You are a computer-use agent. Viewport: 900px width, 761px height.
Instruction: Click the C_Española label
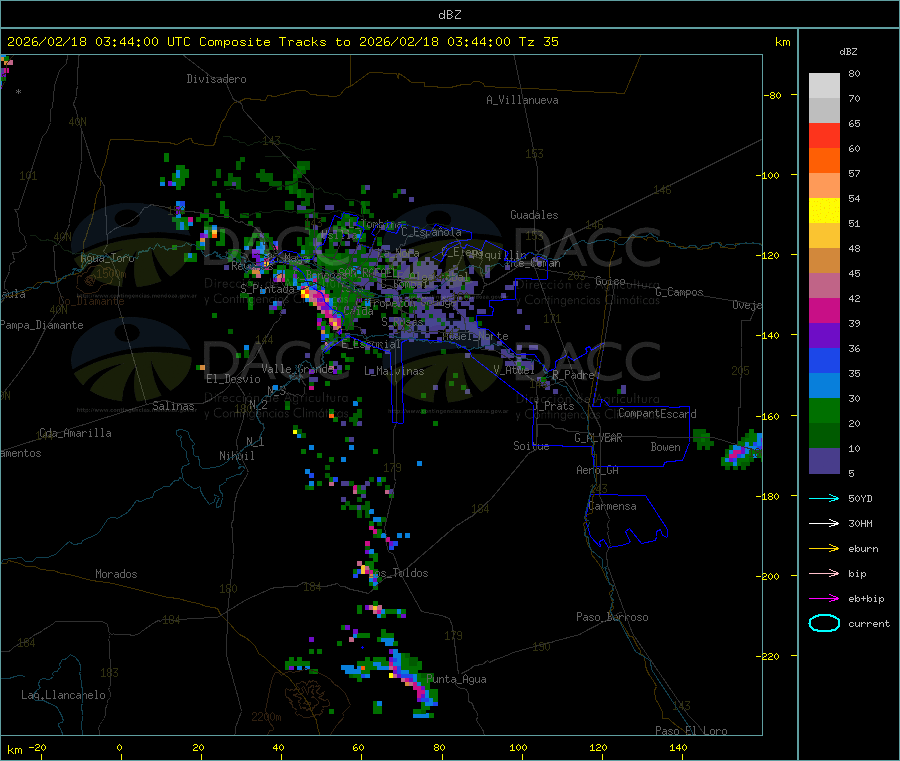(432, 232)
